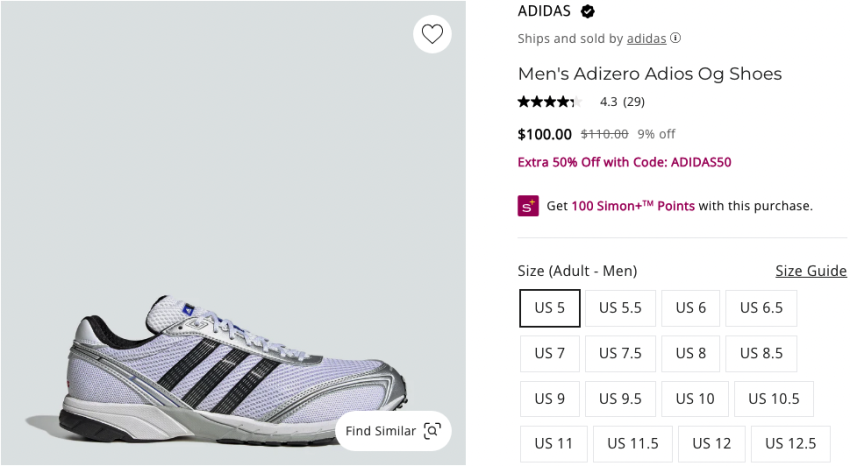Open the adidas seller link

tap(646, 39)
